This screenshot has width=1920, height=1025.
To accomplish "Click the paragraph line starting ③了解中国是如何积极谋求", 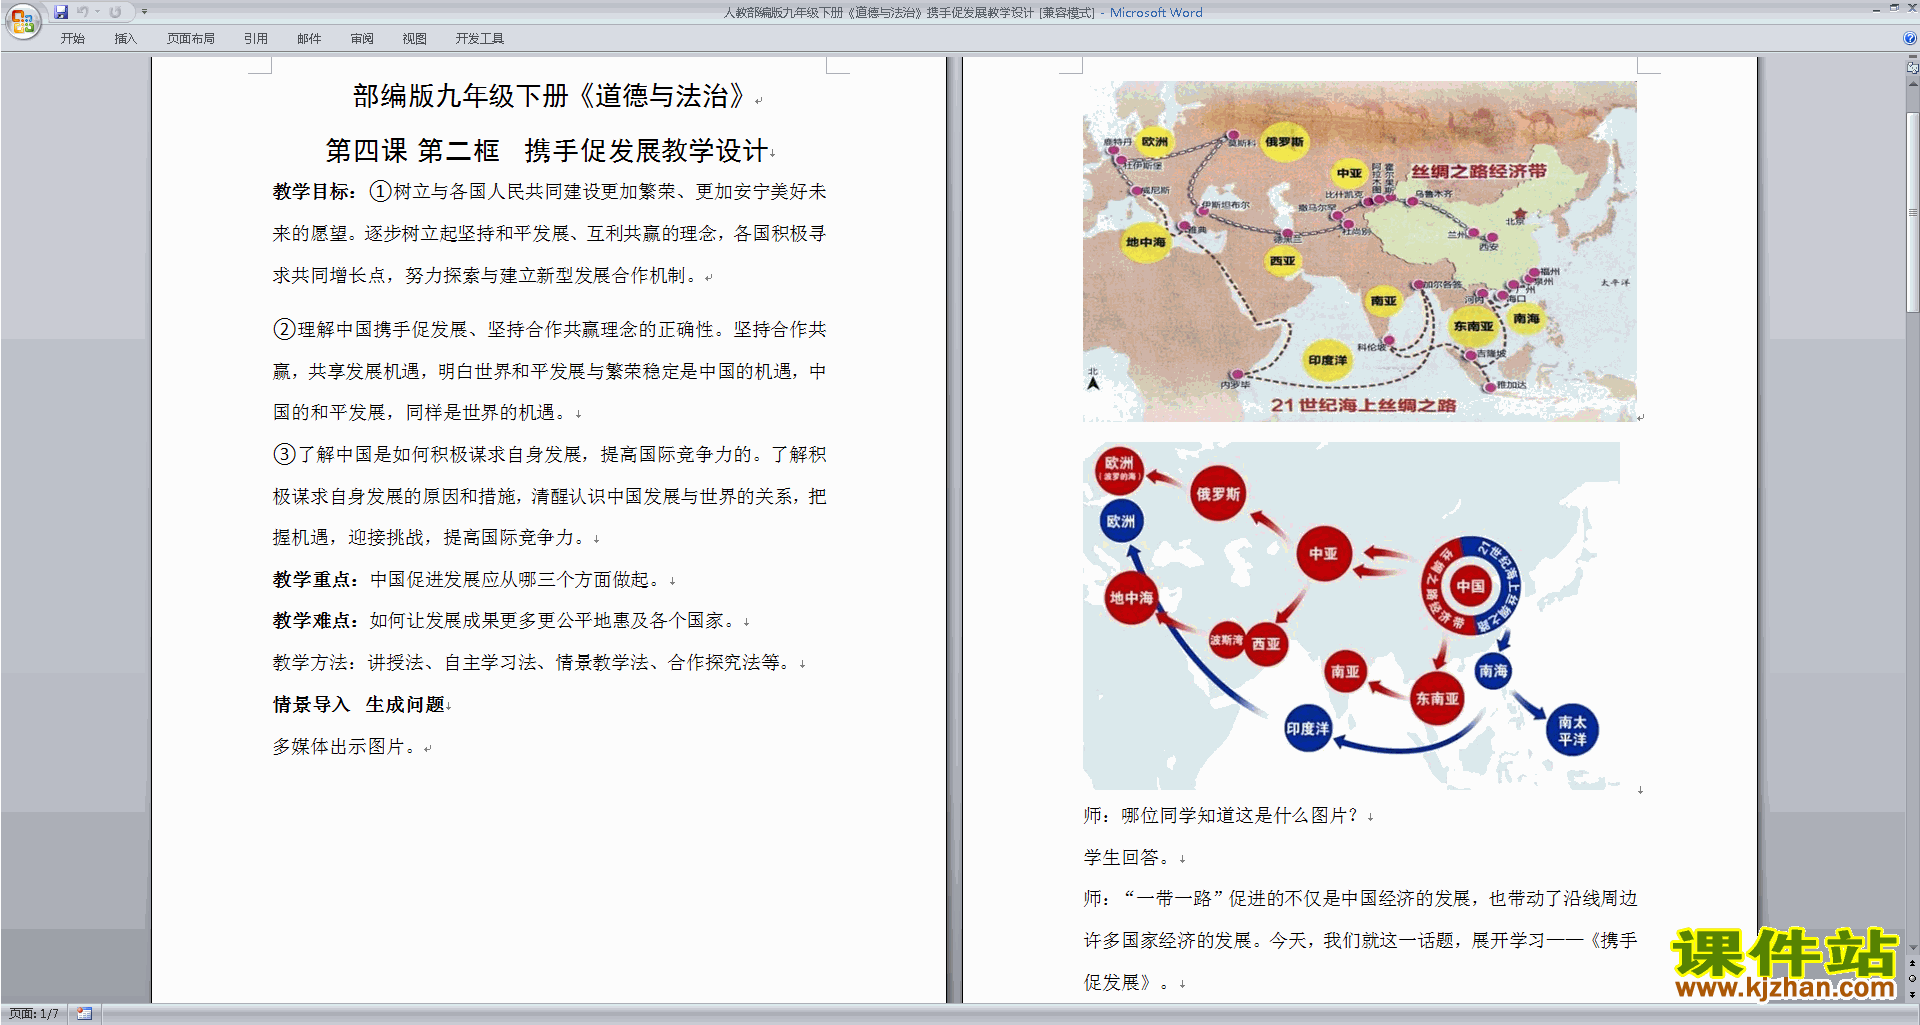I will (549, 454).
